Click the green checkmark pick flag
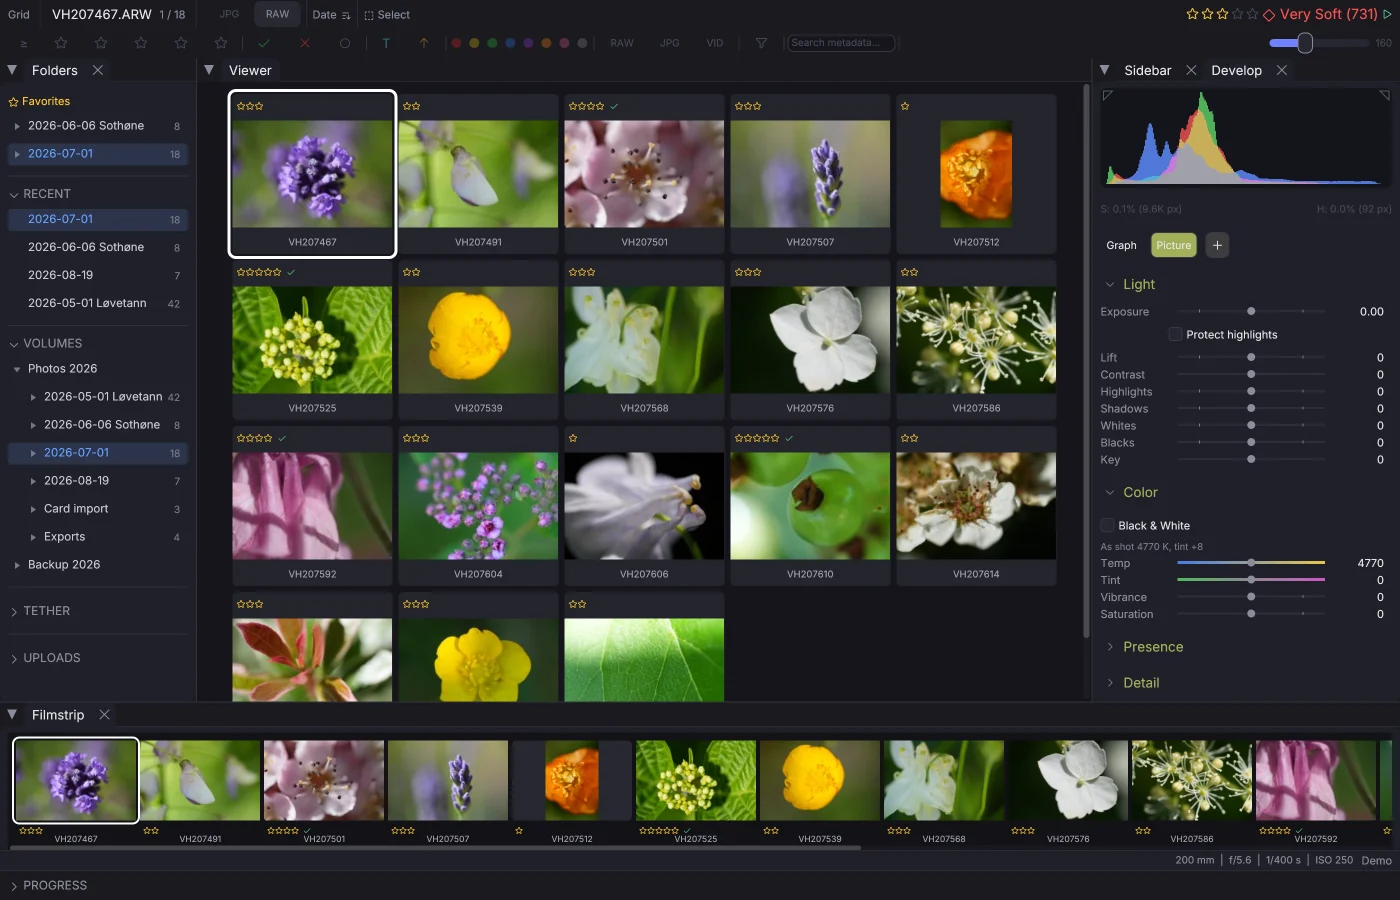This screenshot has width=1400, height=900. 264,43
